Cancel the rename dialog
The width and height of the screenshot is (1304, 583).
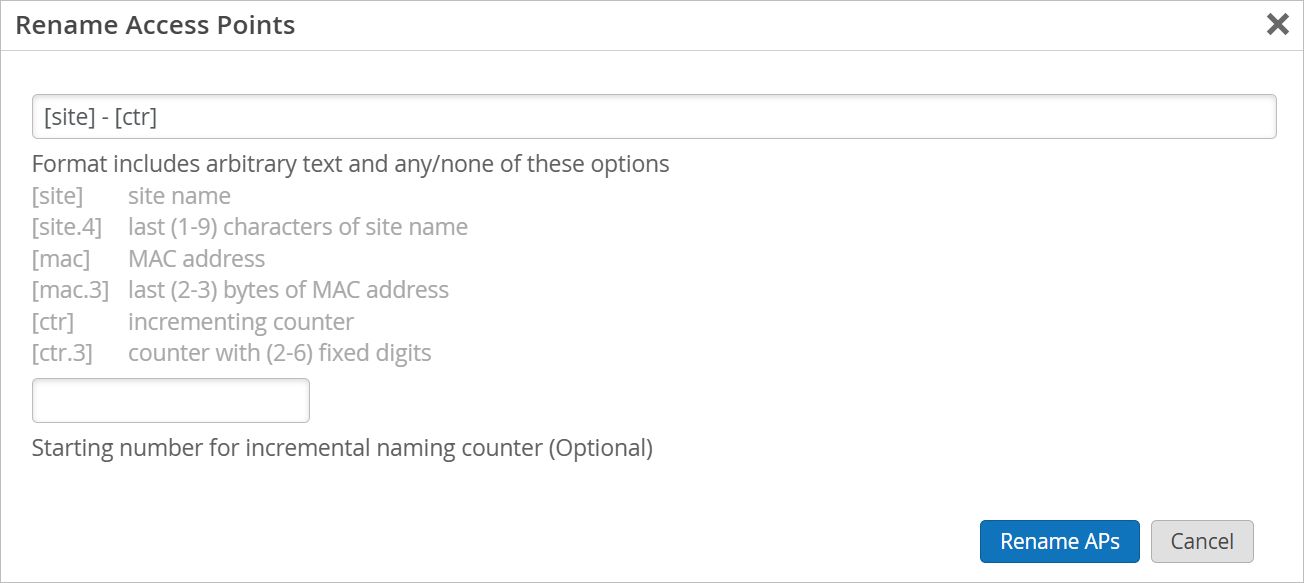pos(1202,541)
